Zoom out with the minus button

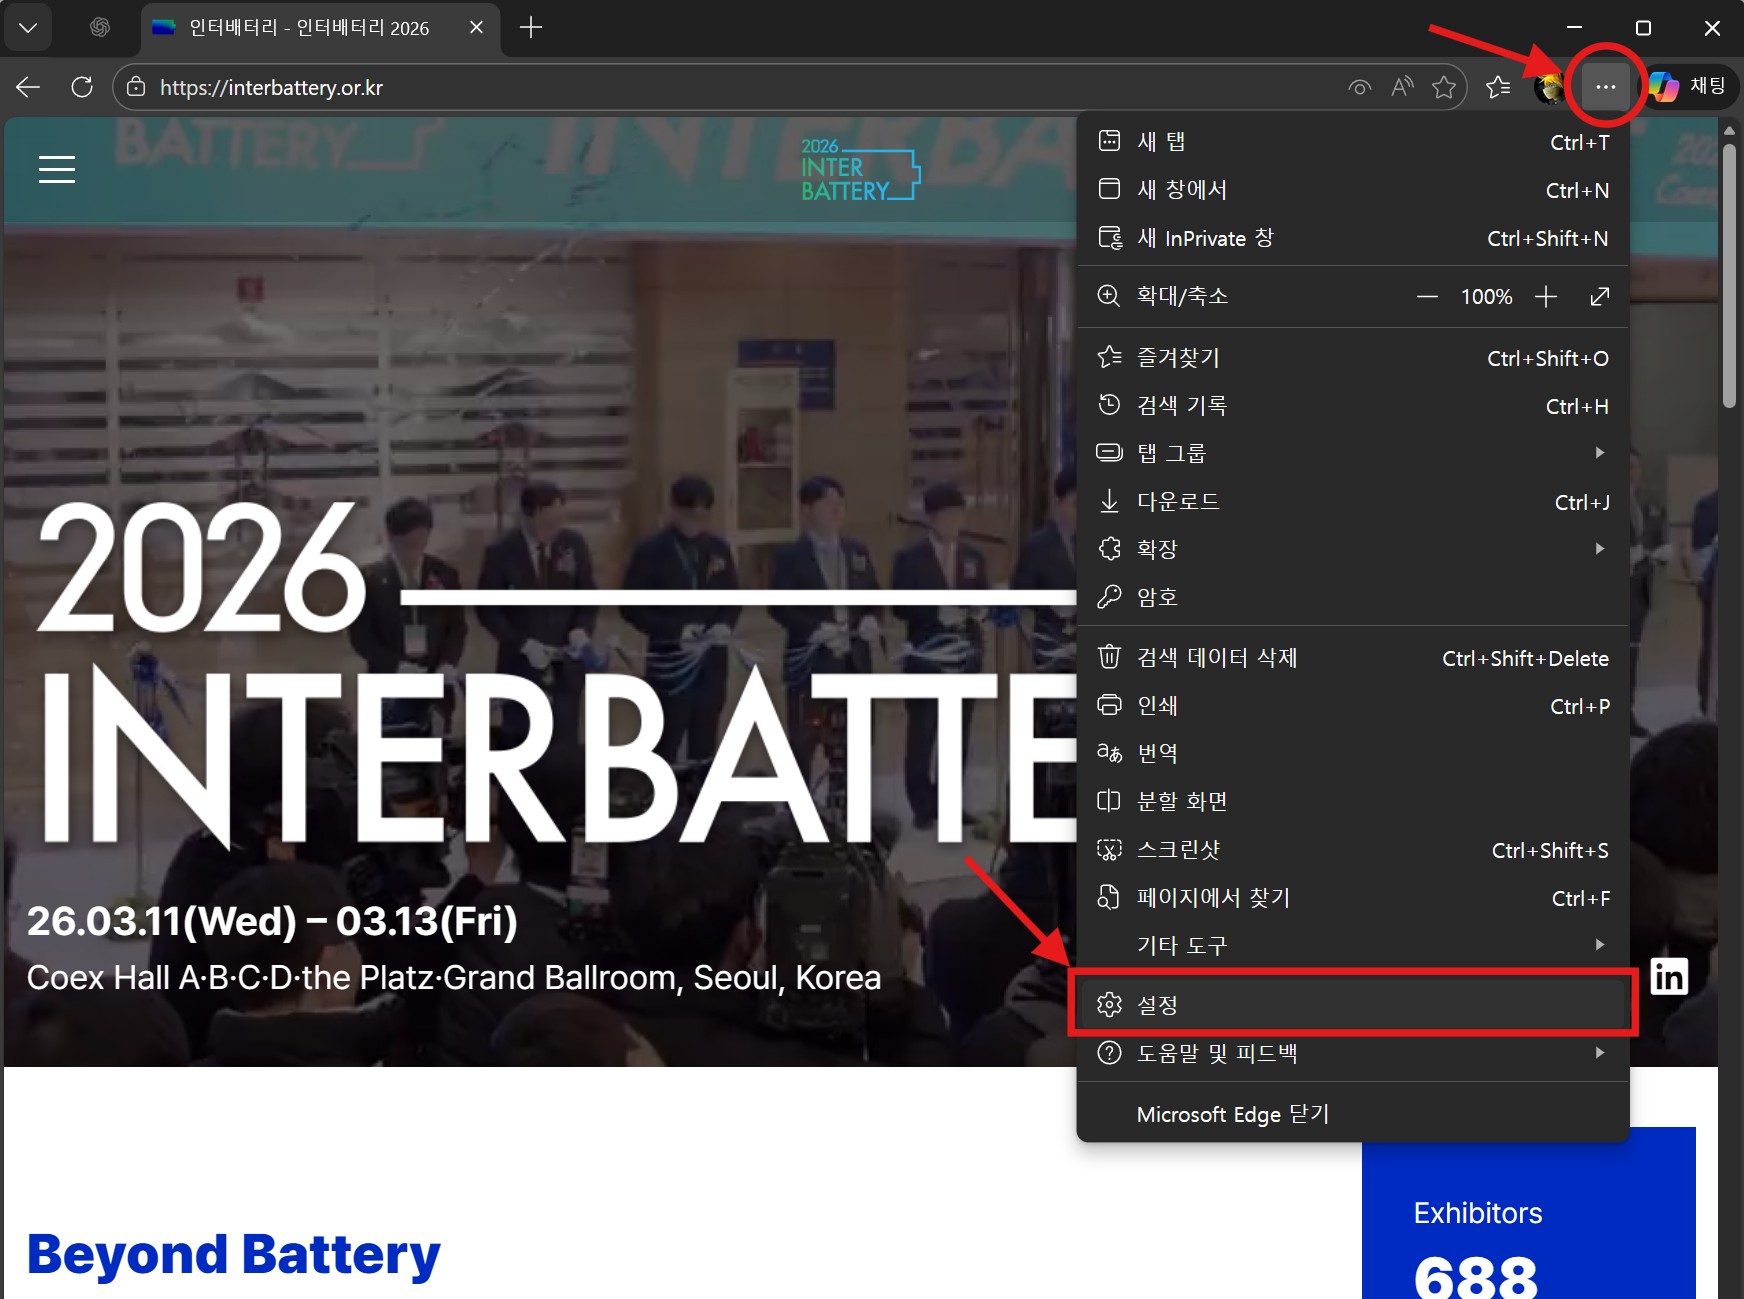[x=1427, y=297]
